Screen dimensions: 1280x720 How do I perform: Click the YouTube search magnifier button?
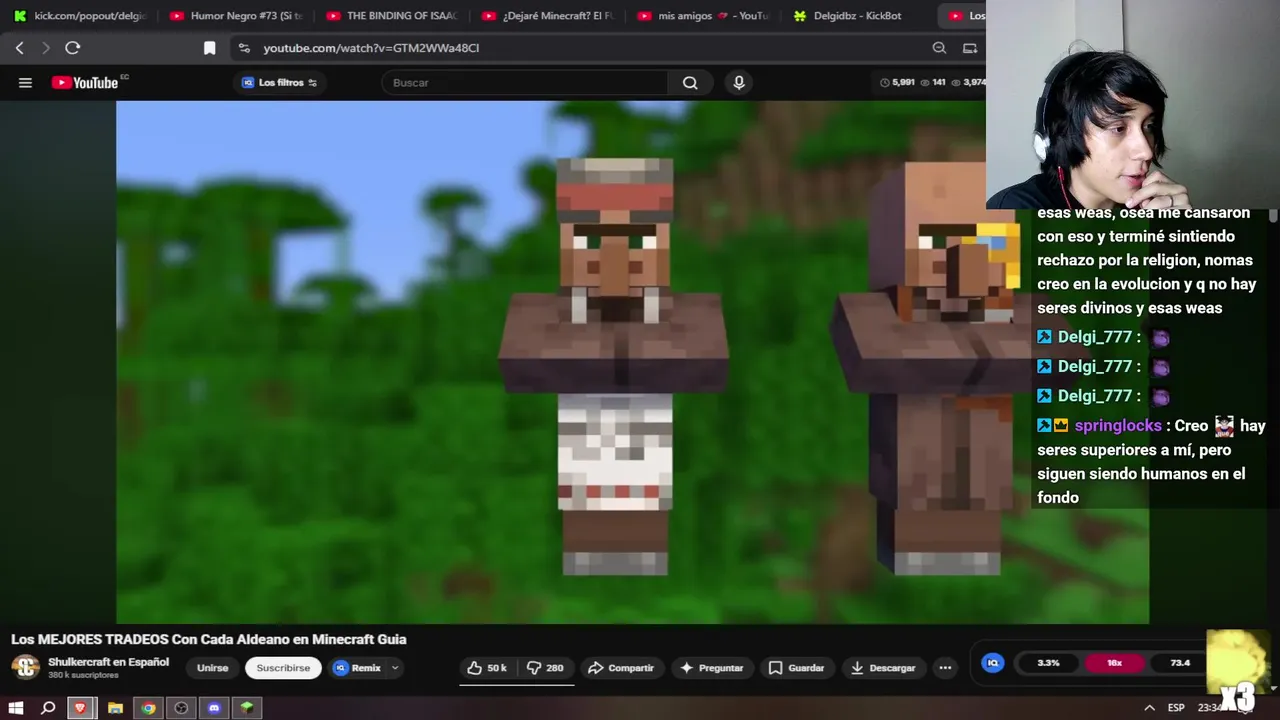690,83
